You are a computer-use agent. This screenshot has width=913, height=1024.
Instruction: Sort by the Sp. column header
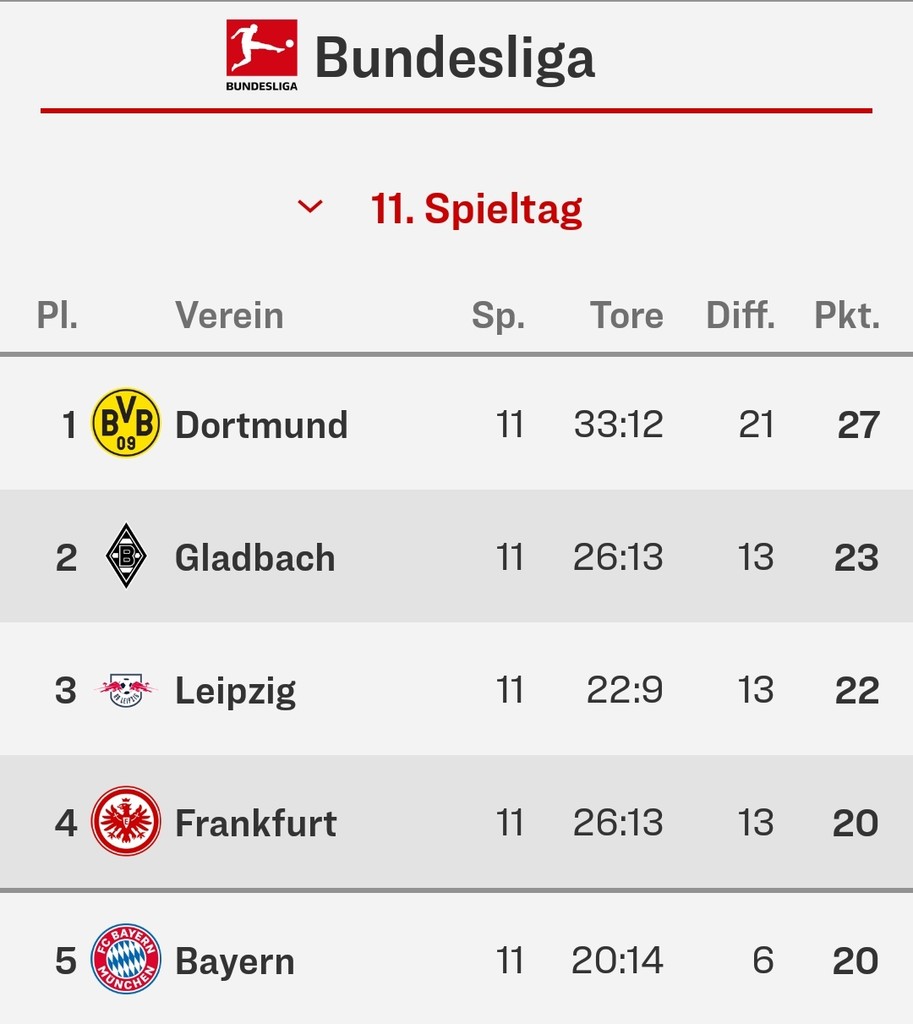[498, 317]
